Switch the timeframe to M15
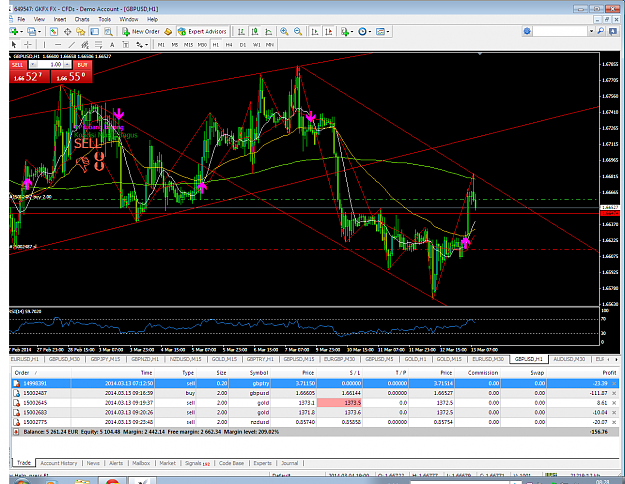 tap(188, 45)
